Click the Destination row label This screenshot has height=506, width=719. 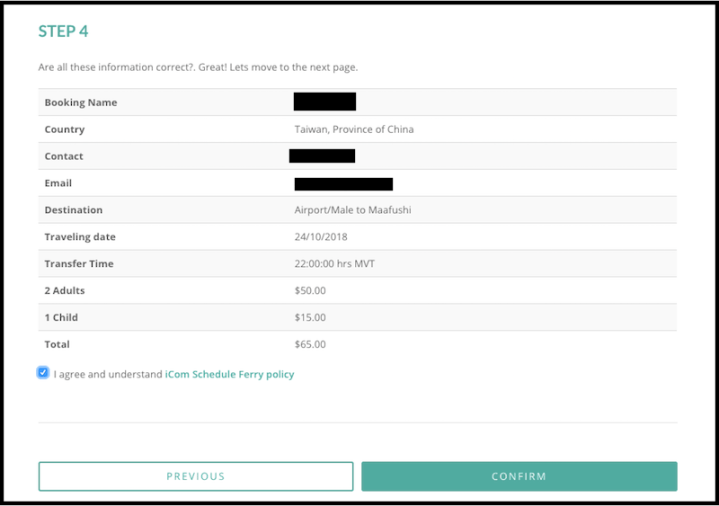pyautogui.click(x=73, y=210)
